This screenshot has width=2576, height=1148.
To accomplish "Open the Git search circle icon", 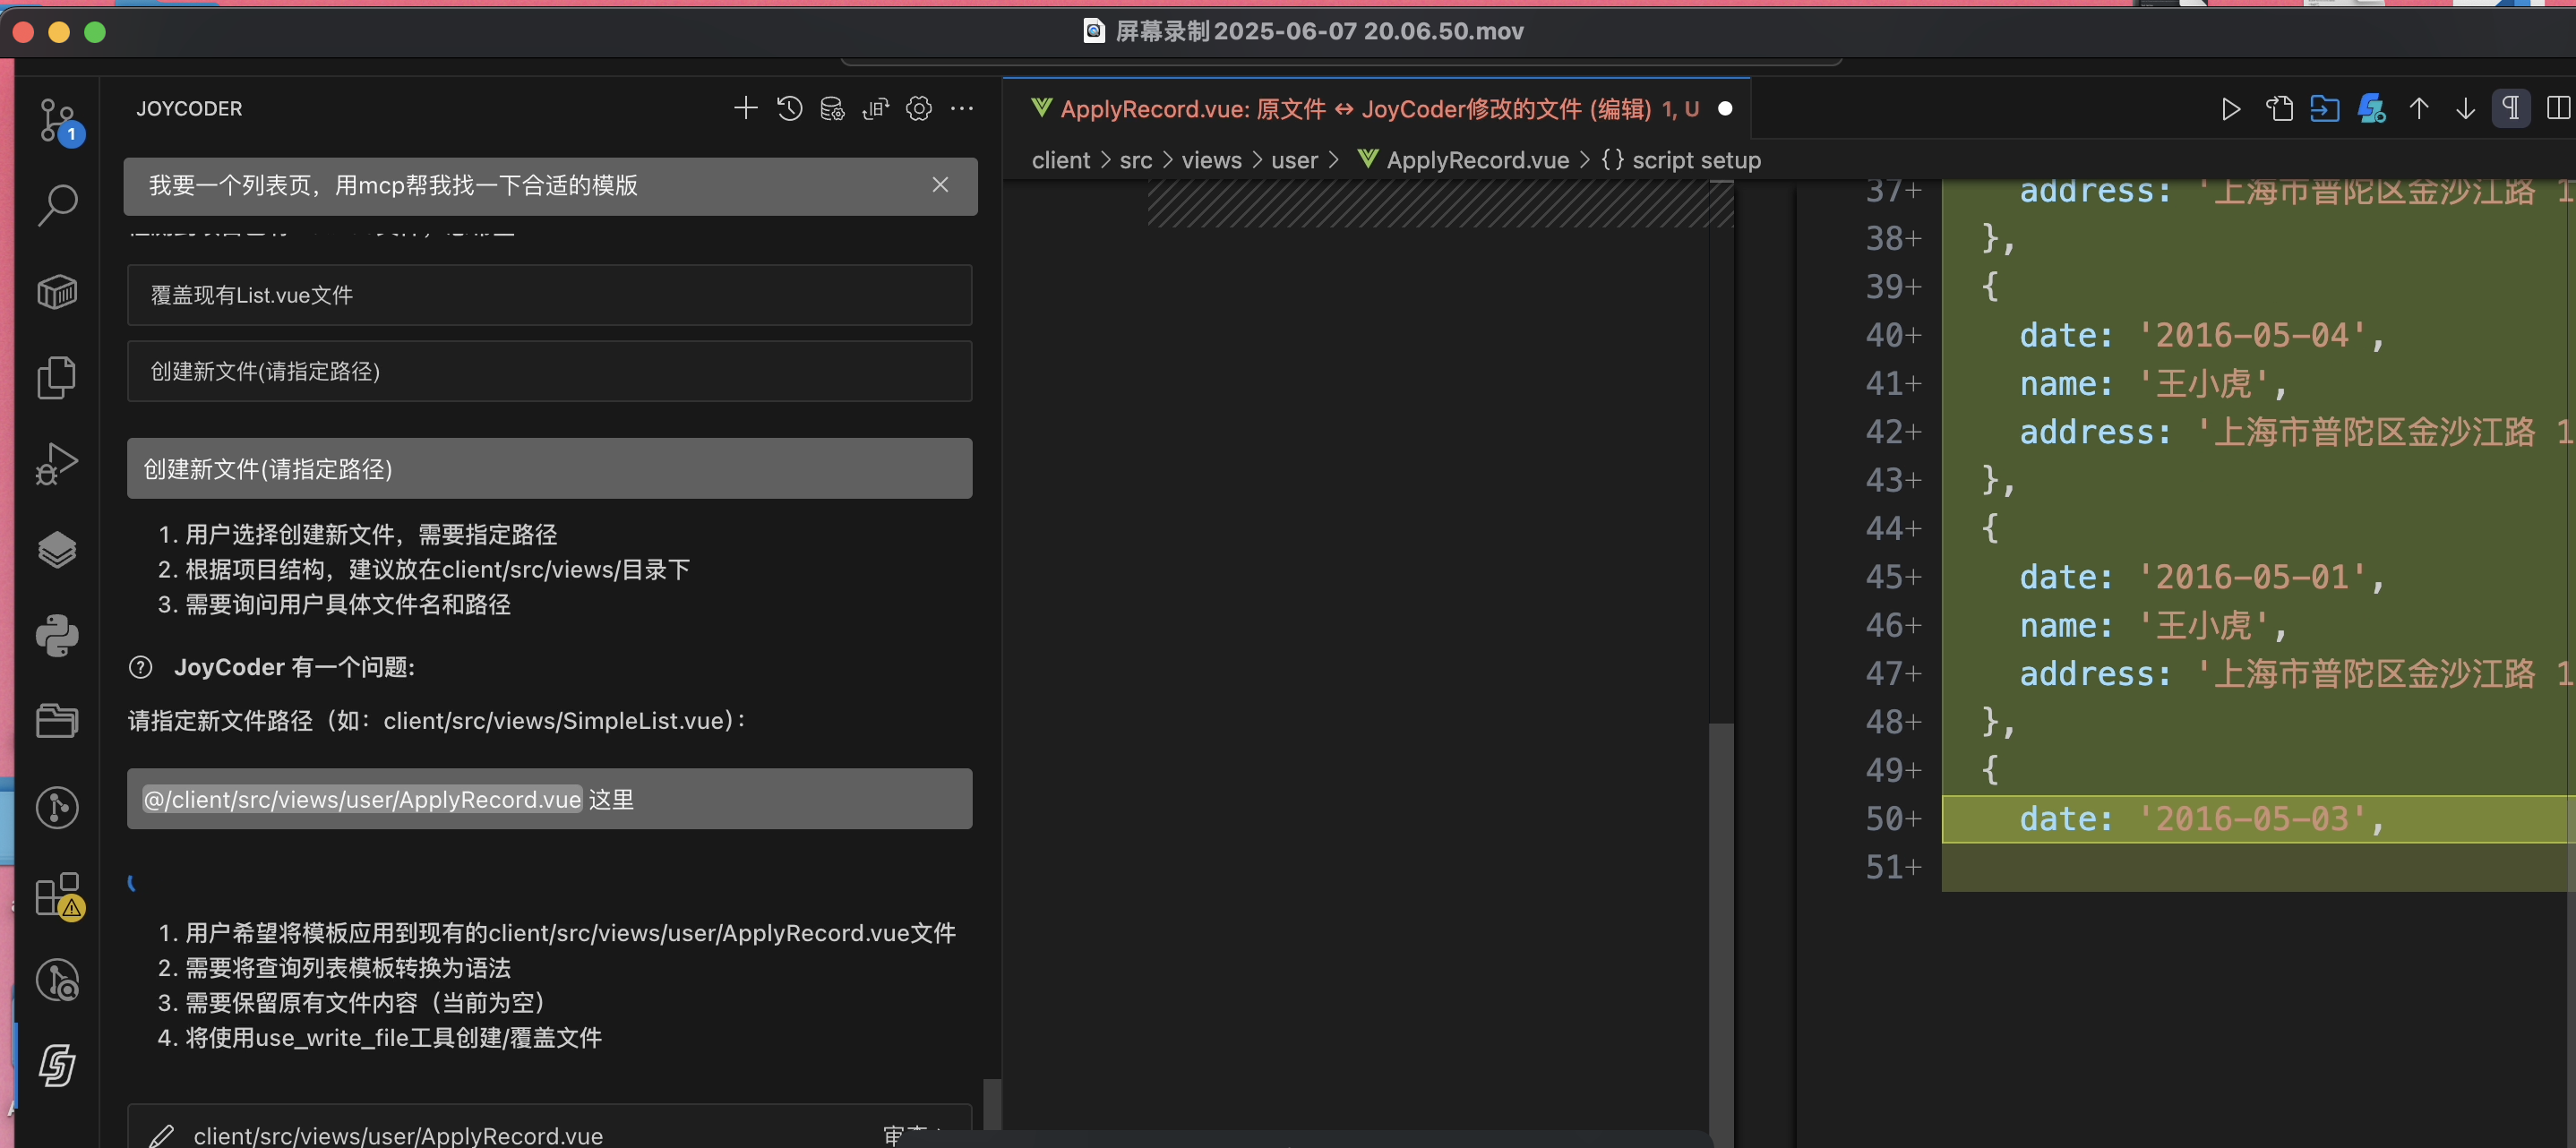I will [57, 980].
